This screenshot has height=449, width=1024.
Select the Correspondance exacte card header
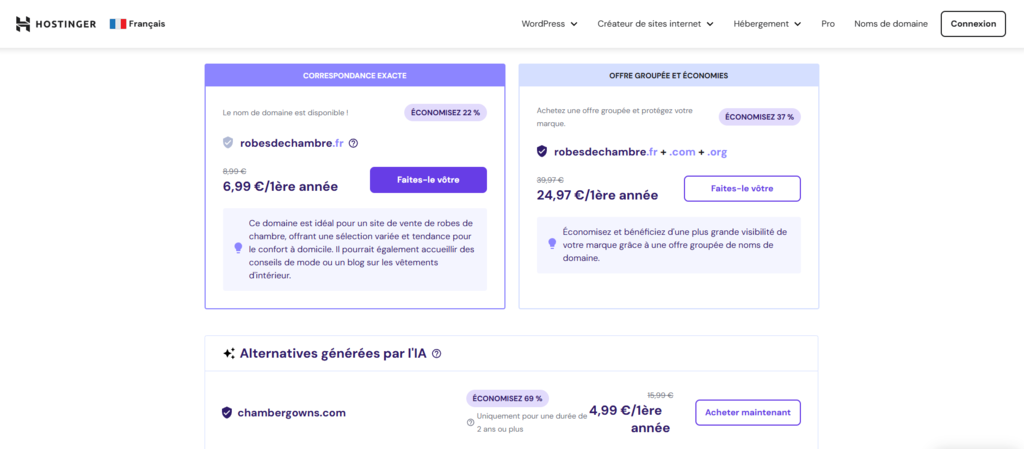point(355,76)
